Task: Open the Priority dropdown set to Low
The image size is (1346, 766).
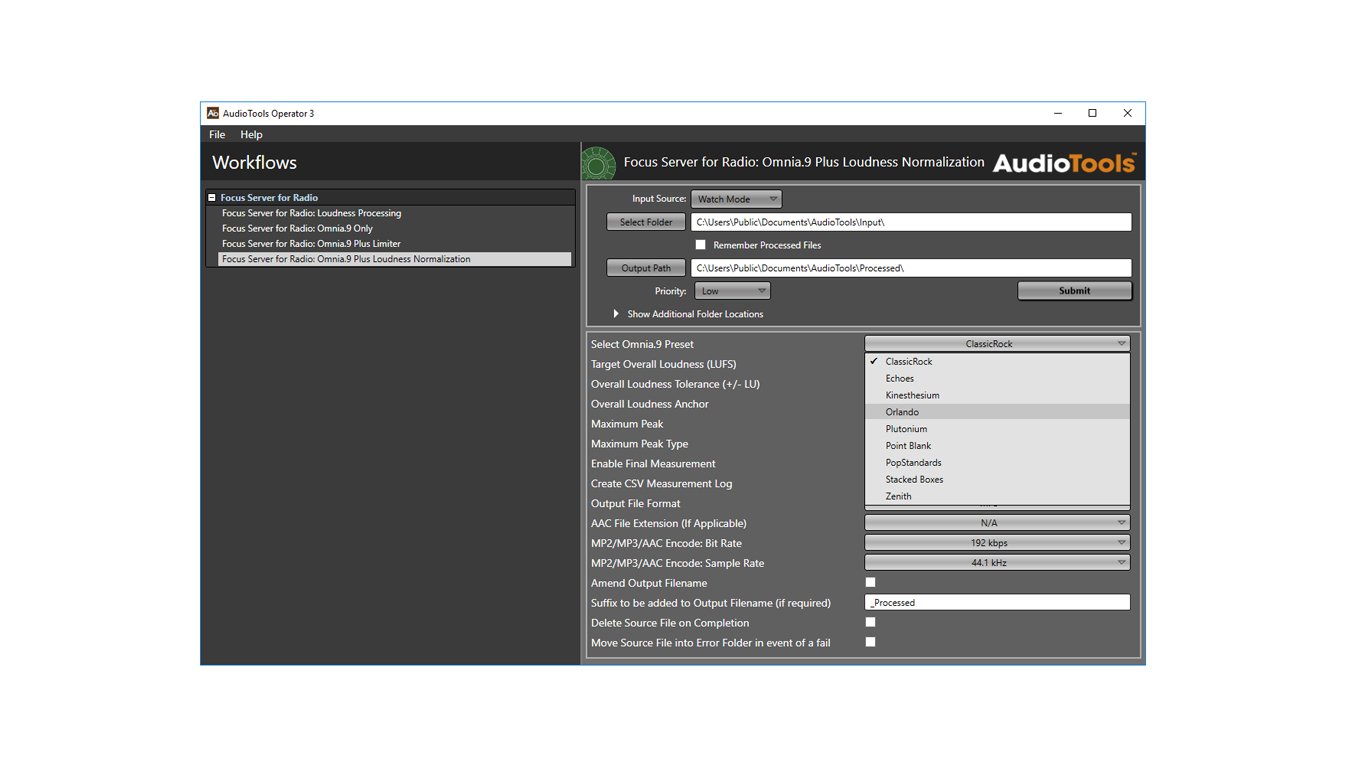Action: (732, 290)
